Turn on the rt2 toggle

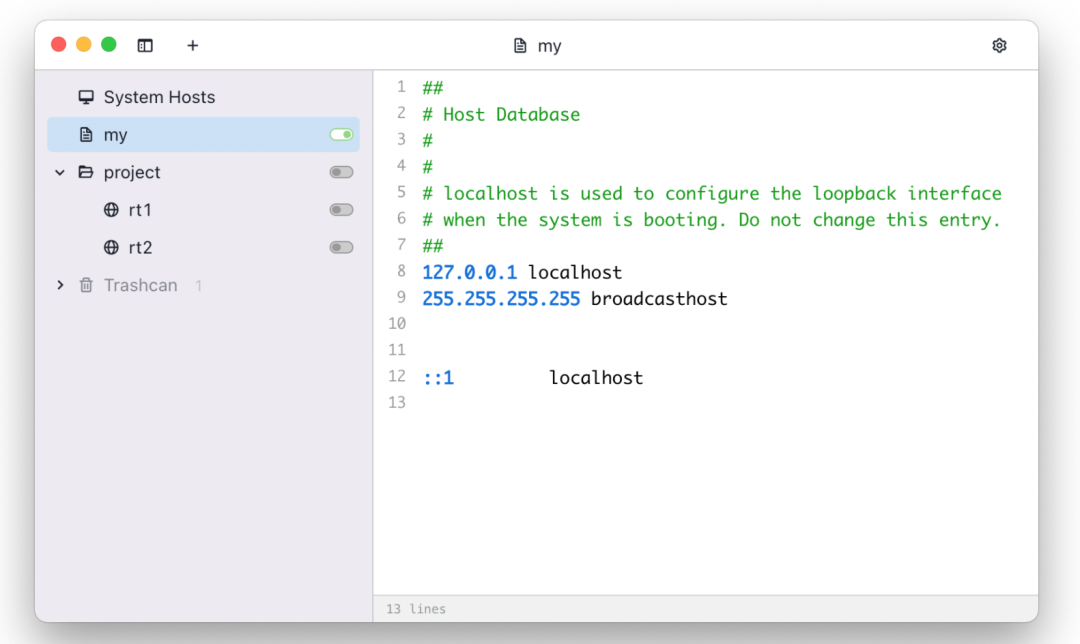click(342, 247)
